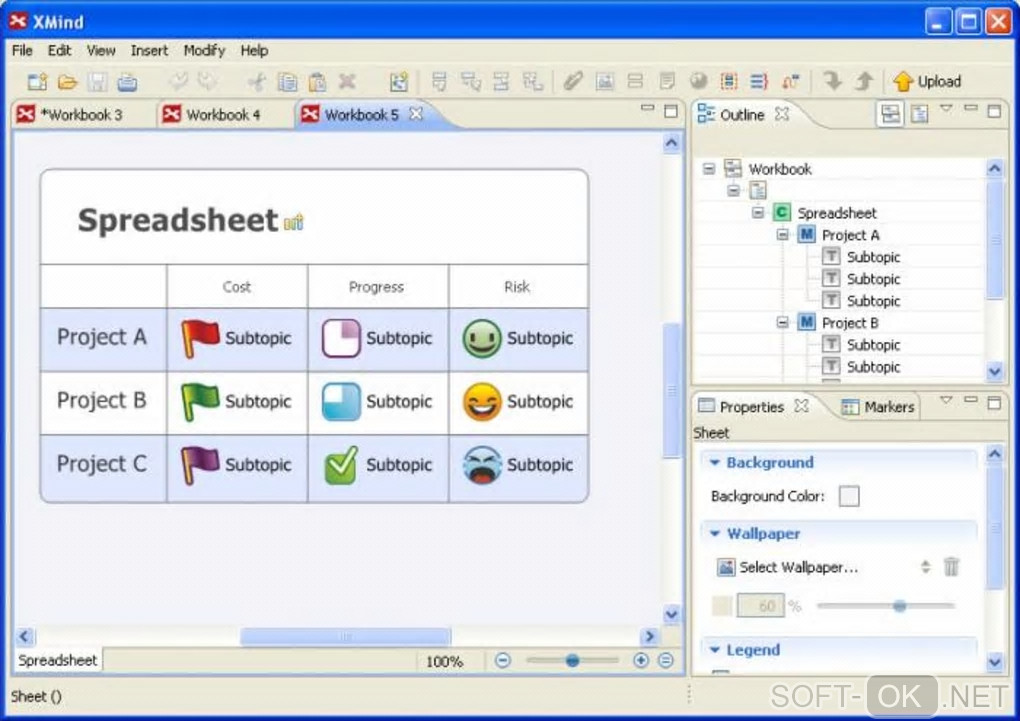Click the Copy toolbar icon
This screenshot has height=721, width=1020.
coord(287,81)
